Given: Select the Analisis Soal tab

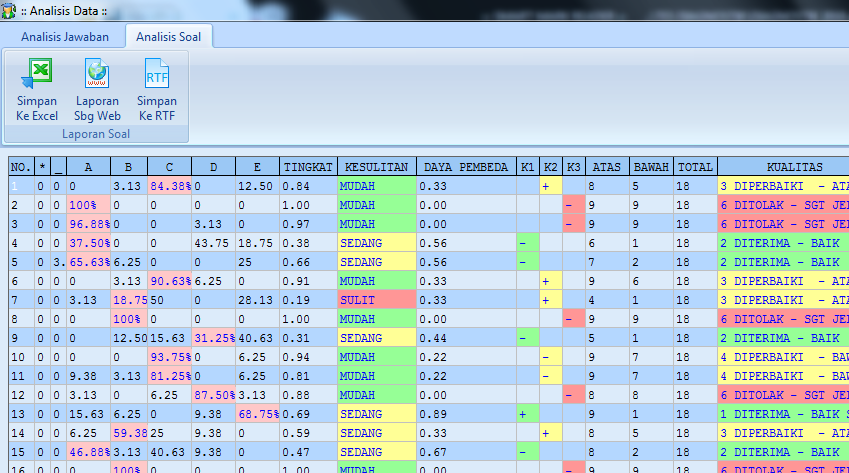Looking at the screenshot, I should pyautogui.click(x=168, y=37).
